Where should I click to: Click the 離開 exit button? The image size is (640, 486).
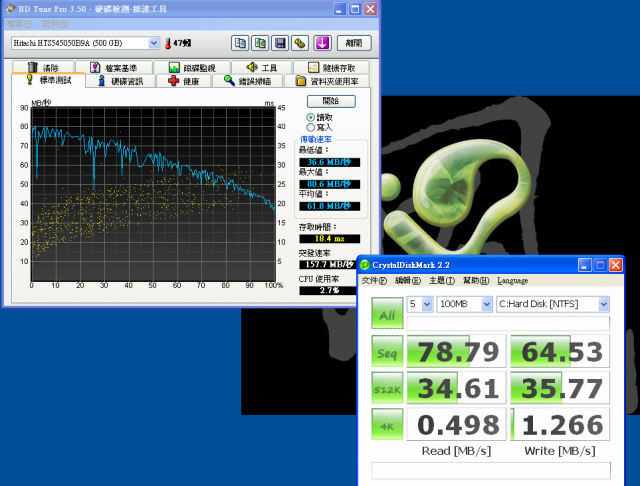[354, 43]
